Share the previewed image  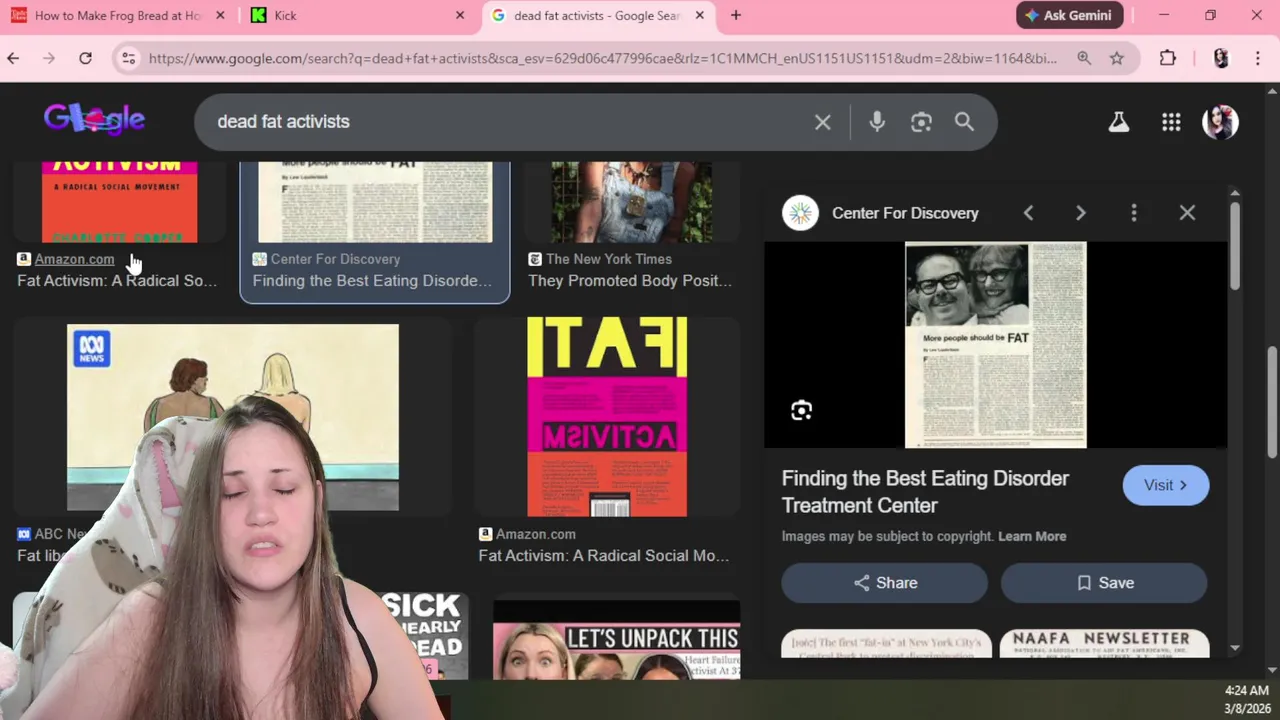(x=884, y=583)
